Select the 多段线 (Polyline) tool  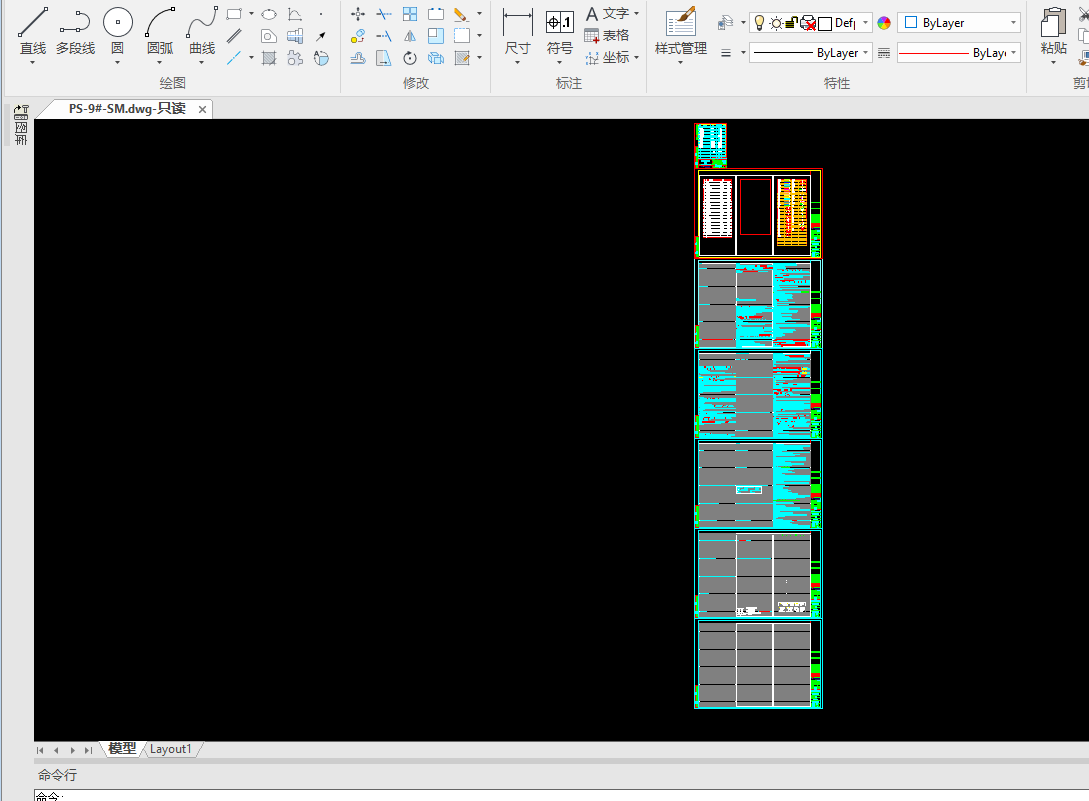coord(75,24)
